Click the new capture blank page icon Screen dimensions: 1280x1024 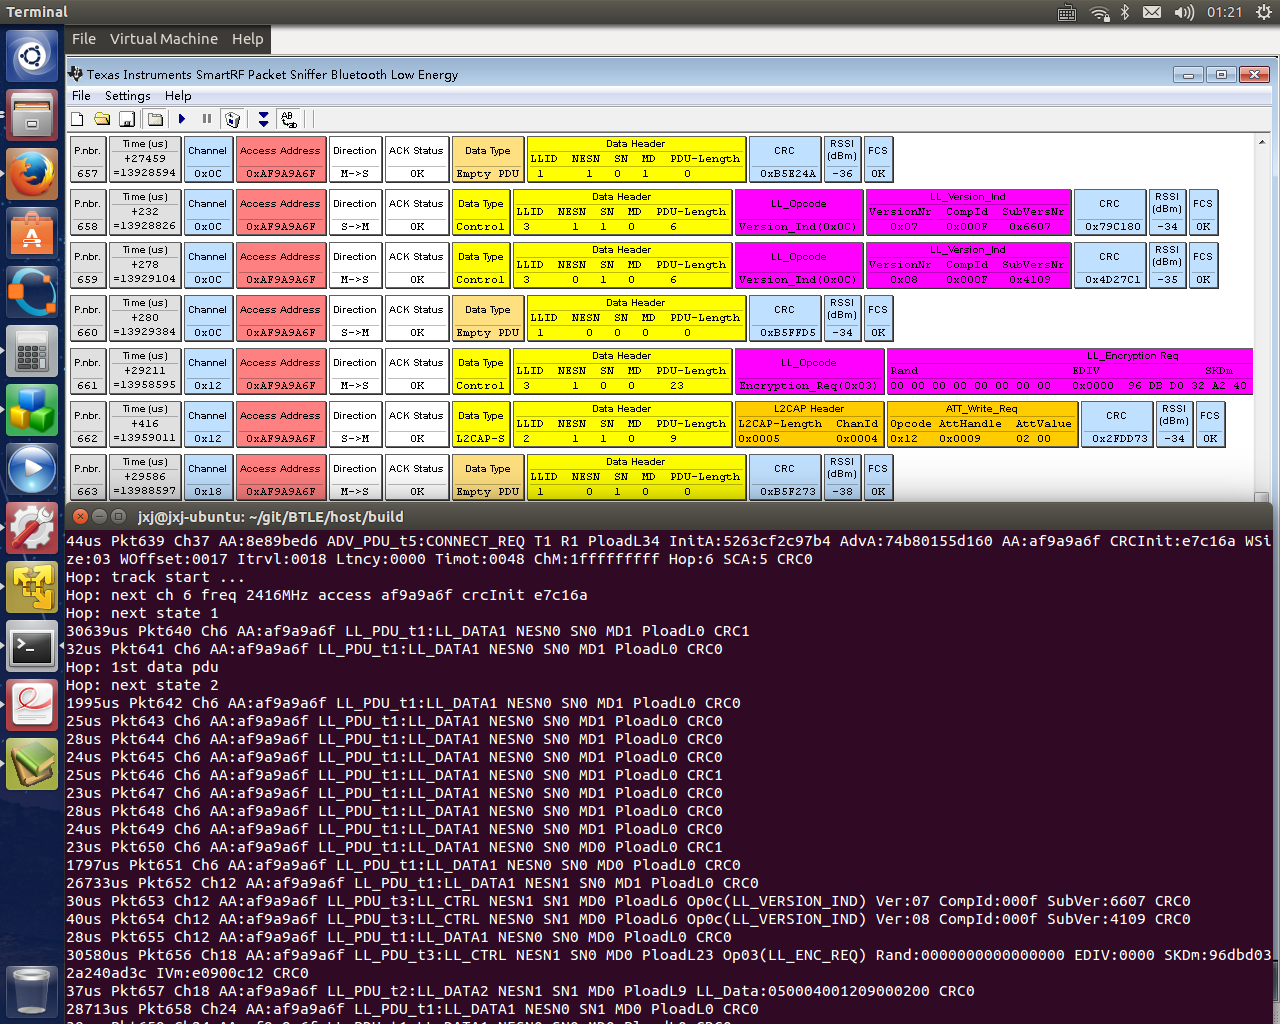(77, 119)
